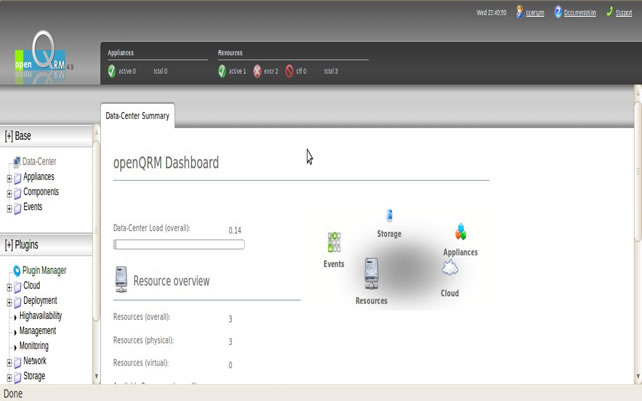This screenshot has width=642, height=401.
Task: Select the Data-Center Summary tab
Action: click(x=138, y=116)
